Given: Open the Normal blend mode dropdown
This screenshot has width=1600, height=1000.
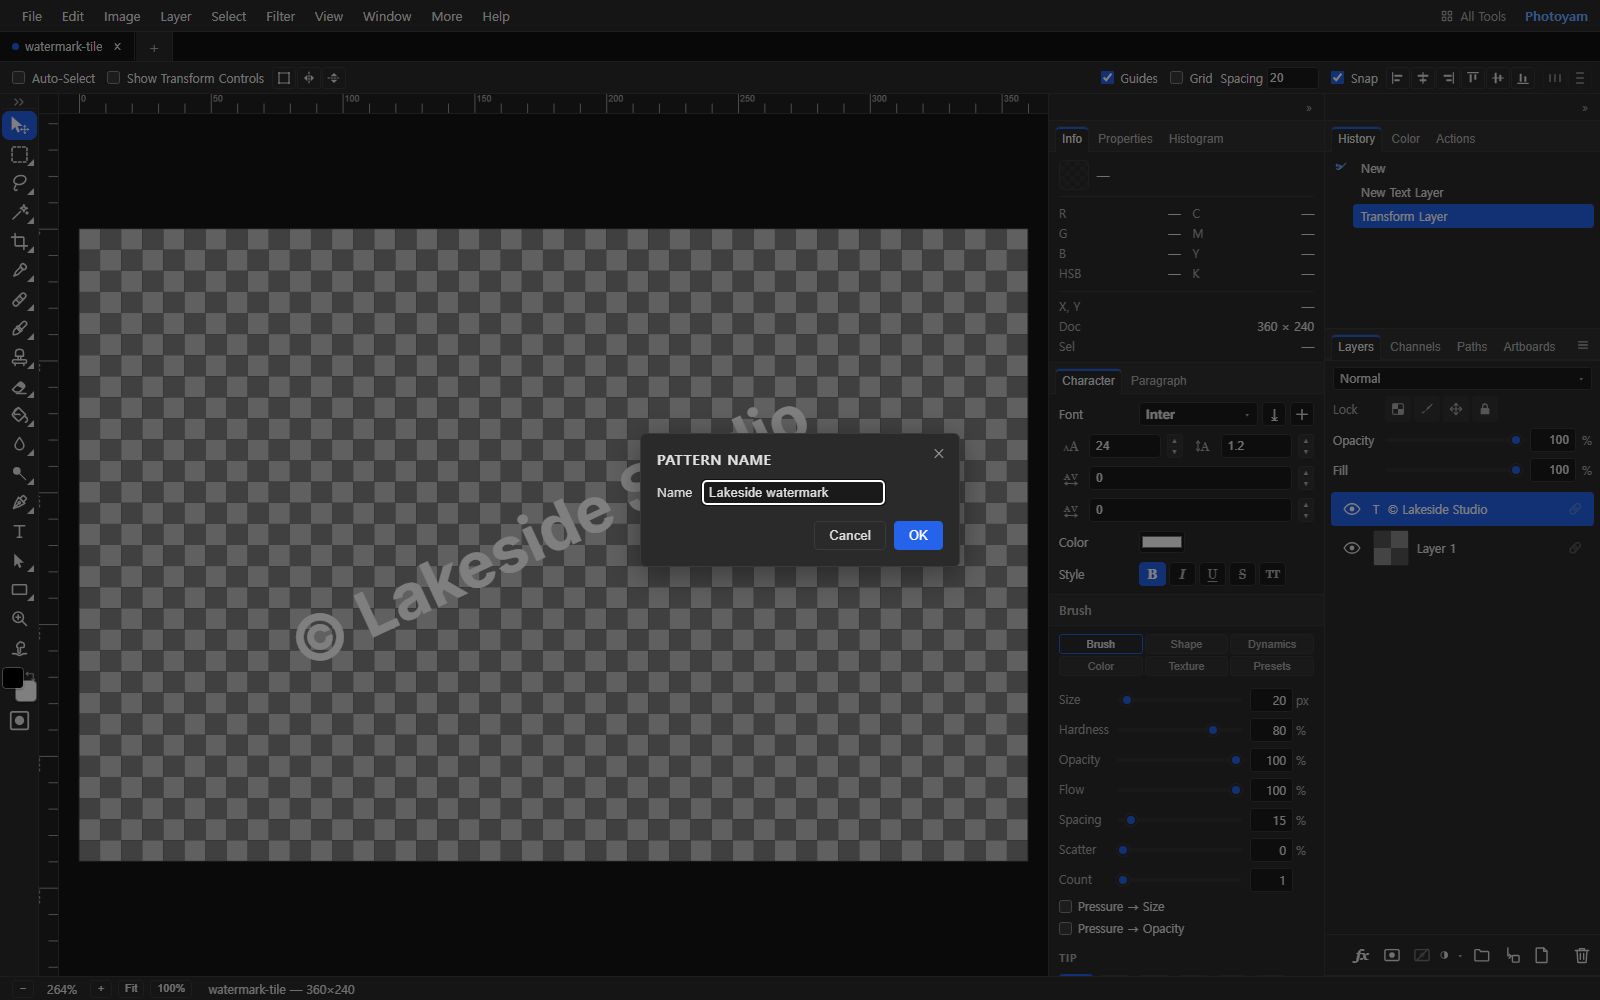Looking at the screenshot, I should [x=1462, y=379].
